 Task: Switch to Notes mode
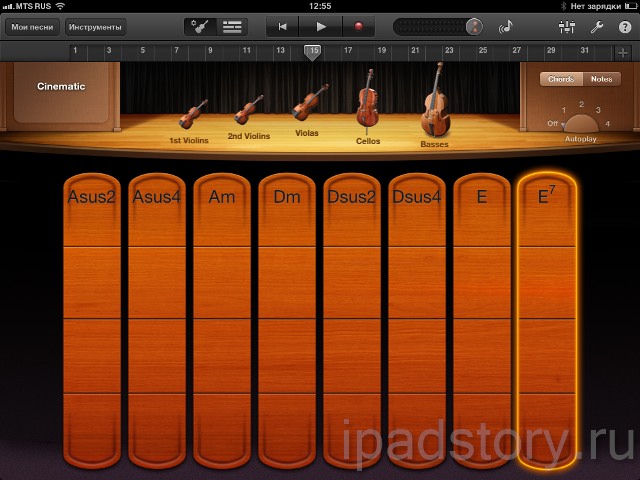(x=602, y=79)
